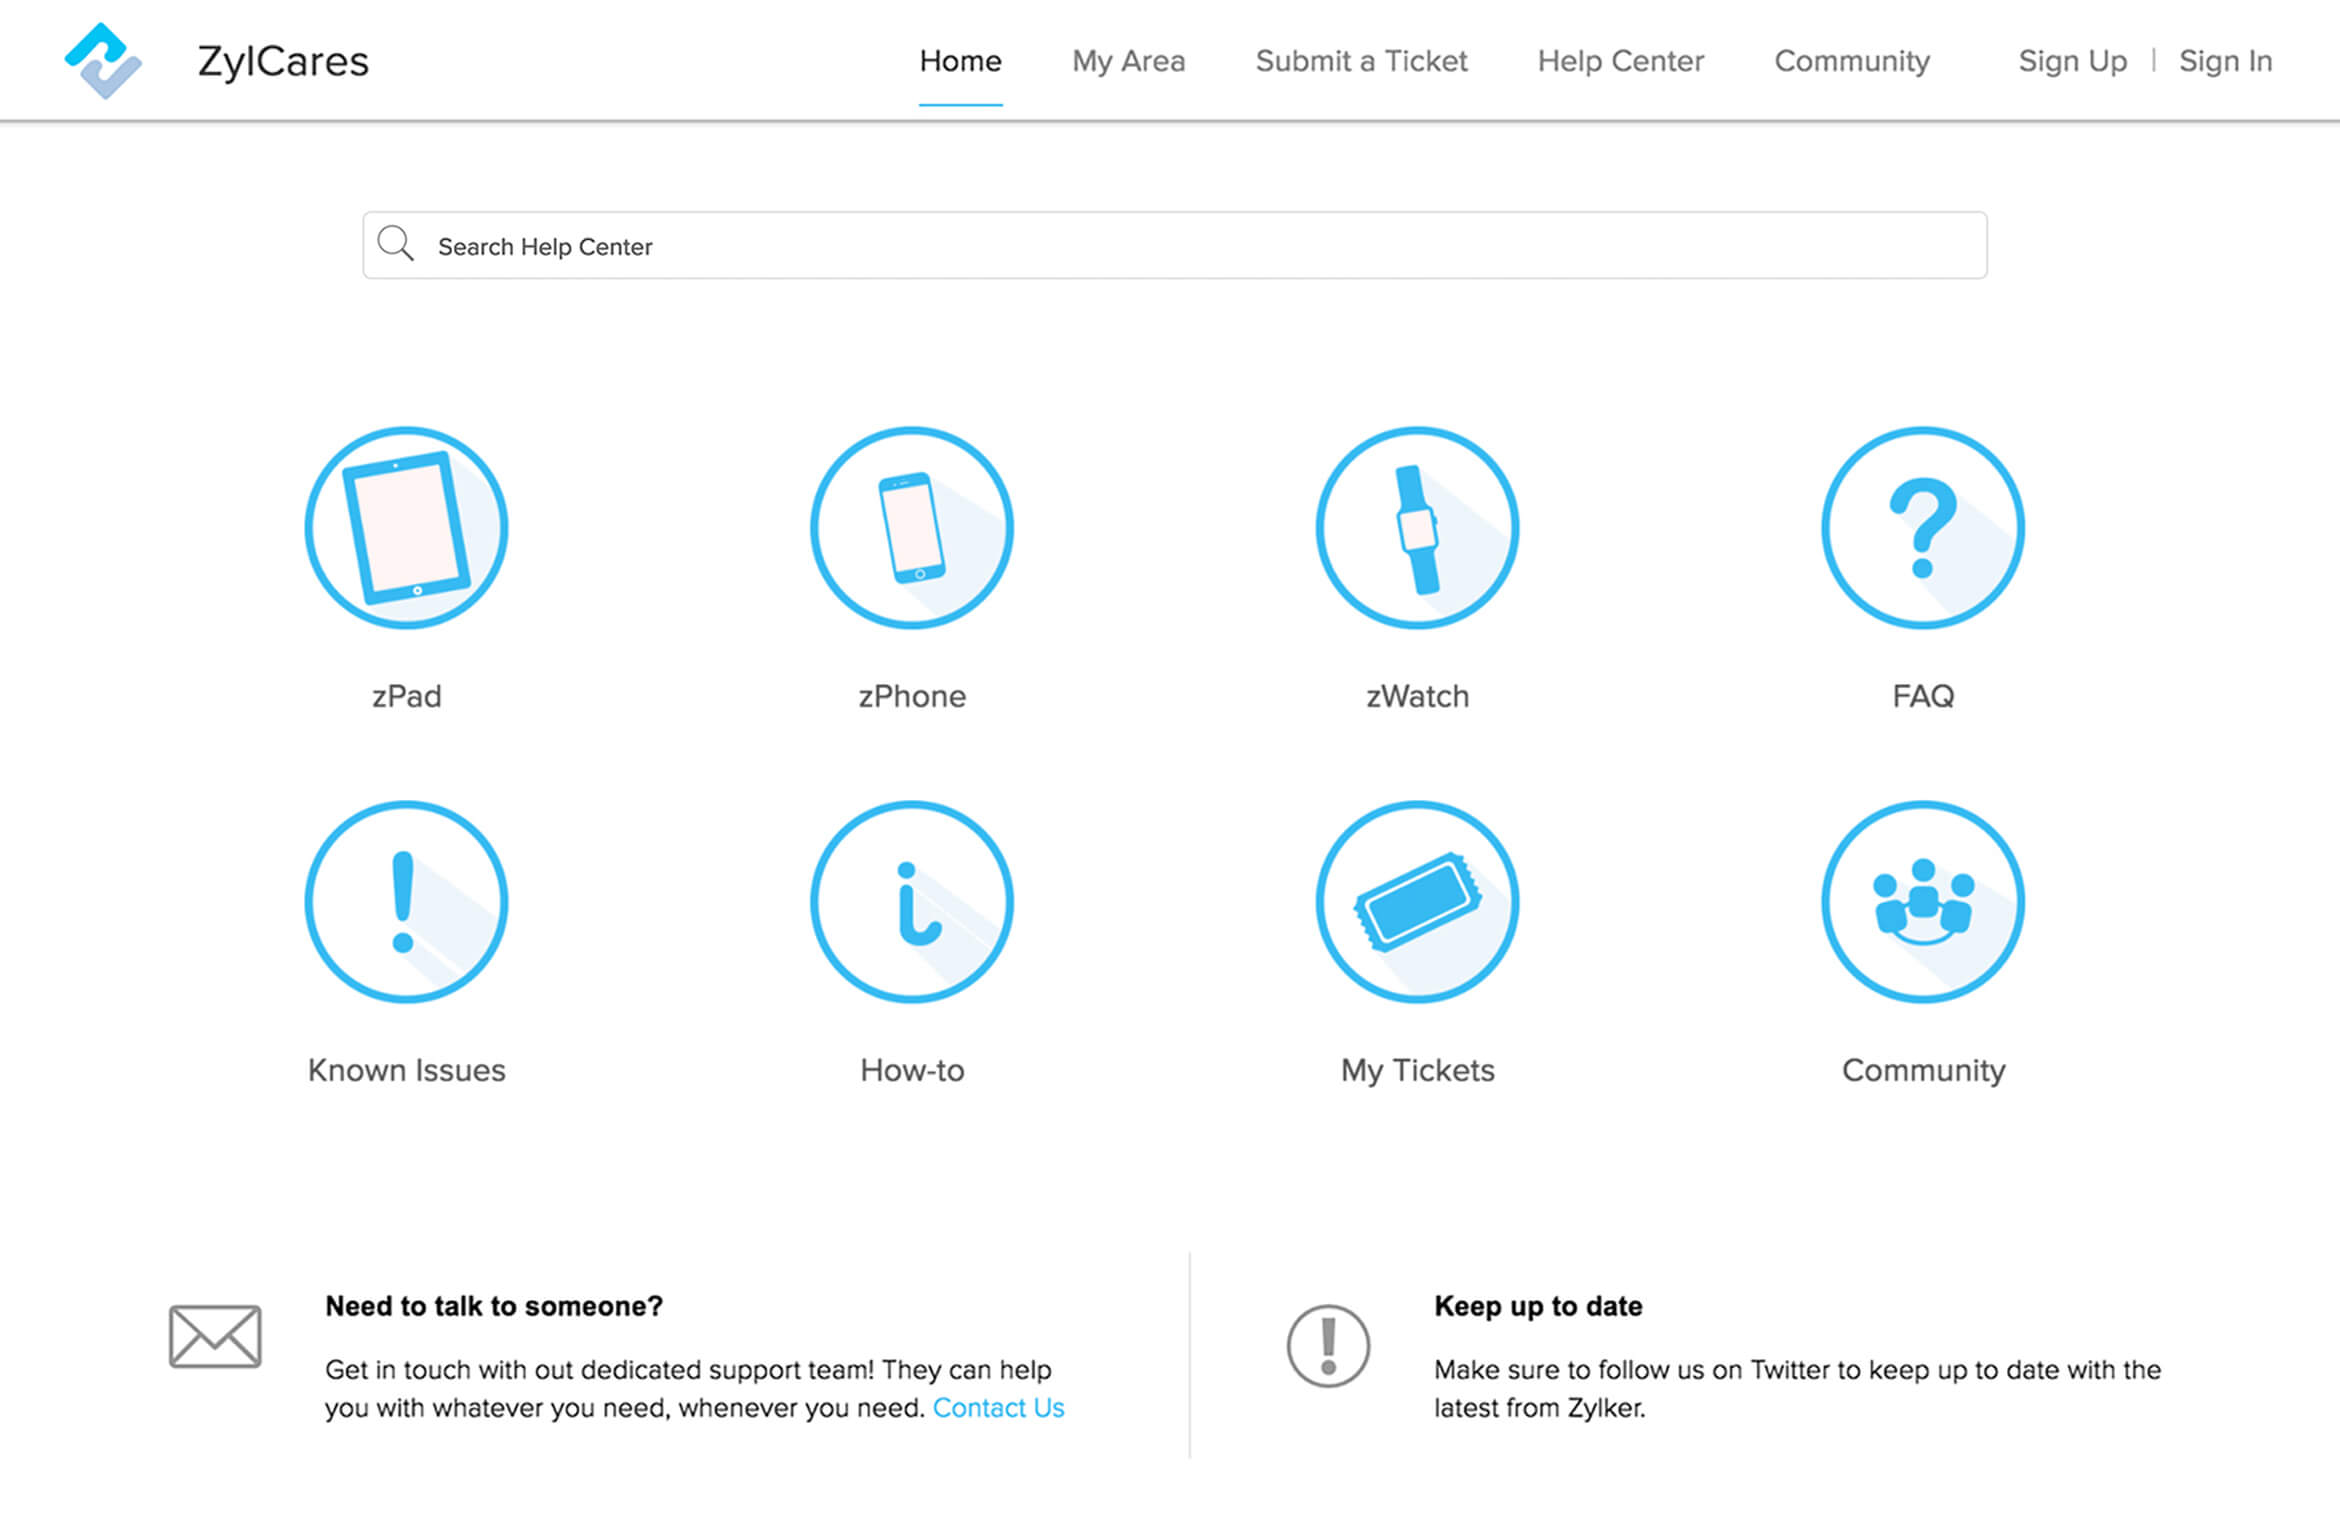This screenshot has width=2340, height=1526.
Task: Open My Area in navigation
Action: click(x=1128, y=61)
